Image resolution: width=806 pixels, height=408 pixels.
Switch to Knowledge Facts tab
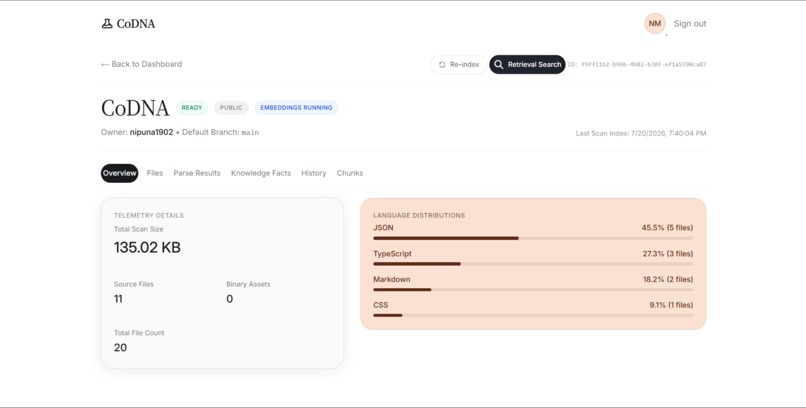(x=261, y=173)
